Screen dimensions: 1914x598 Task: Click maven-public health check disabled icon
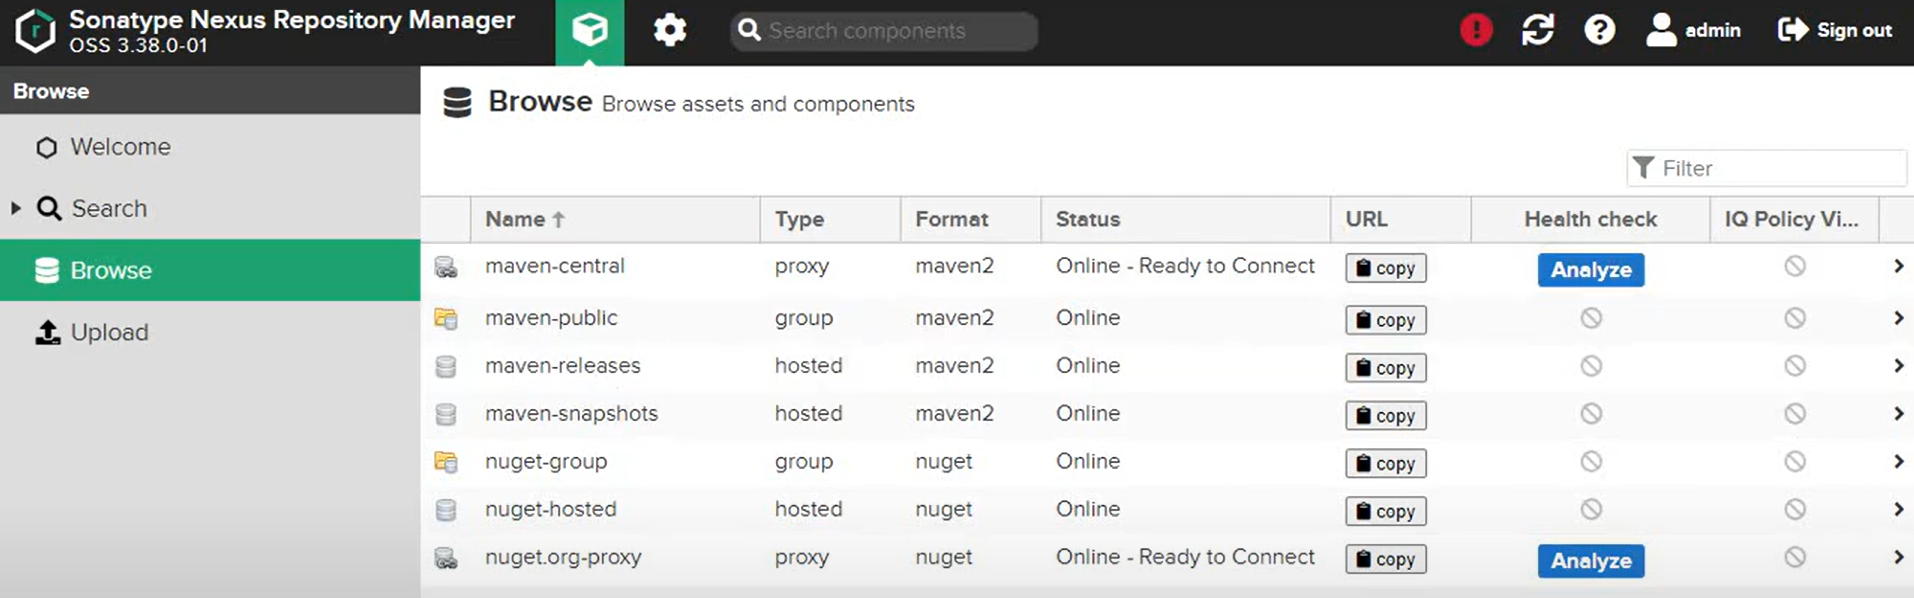(1591, 318)
